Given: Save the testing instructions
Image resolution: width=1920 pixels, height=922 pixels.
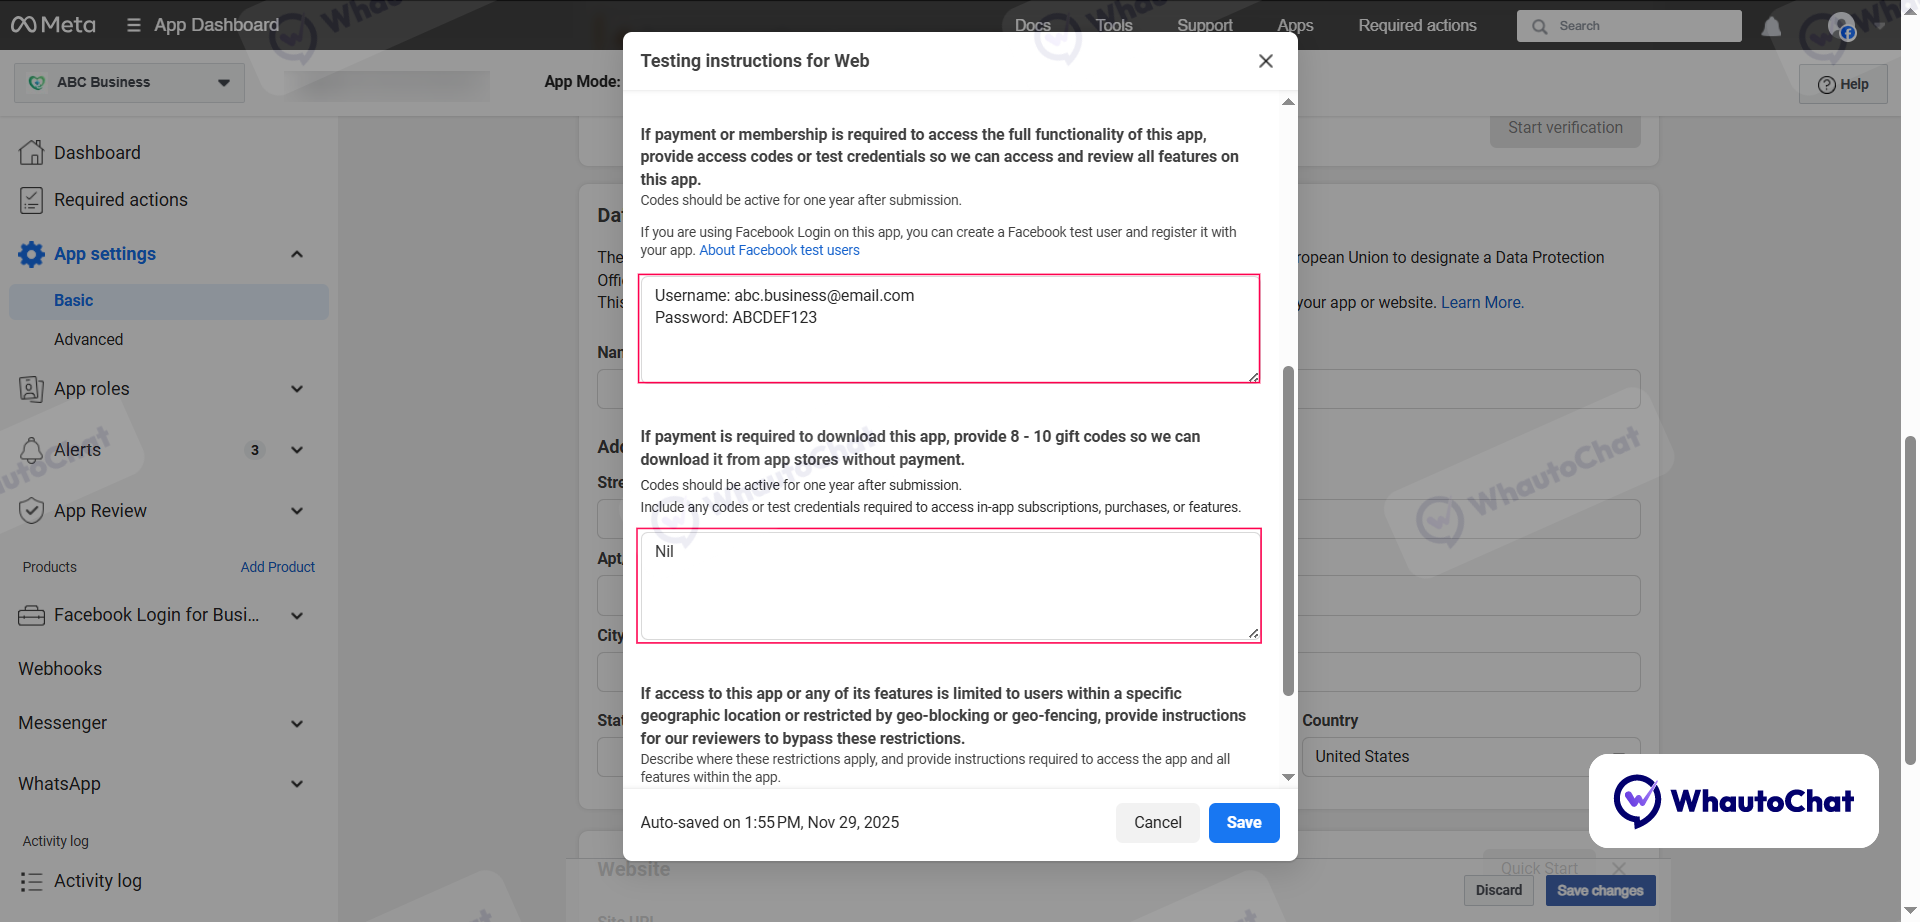Looking at the screenshot, I should click(x=1244, y=823).
